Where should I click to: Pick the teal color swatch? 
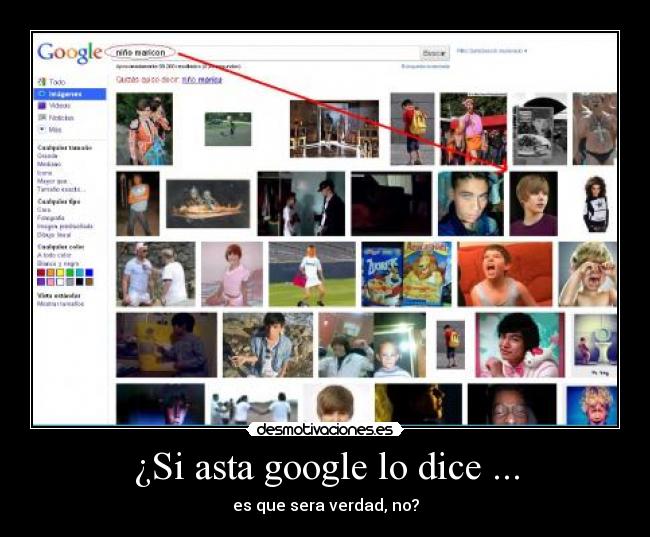(80, 273)
